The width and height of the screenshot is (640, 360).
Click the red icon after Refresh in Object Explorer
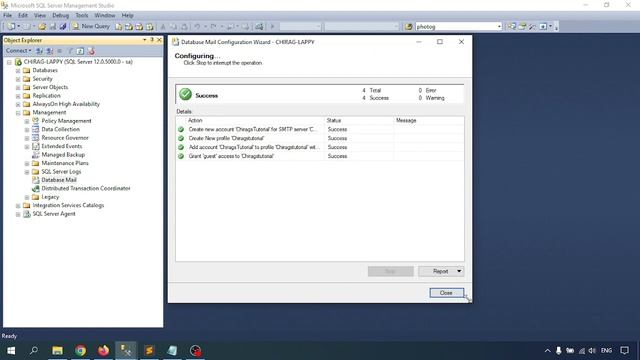pos(91,51)
